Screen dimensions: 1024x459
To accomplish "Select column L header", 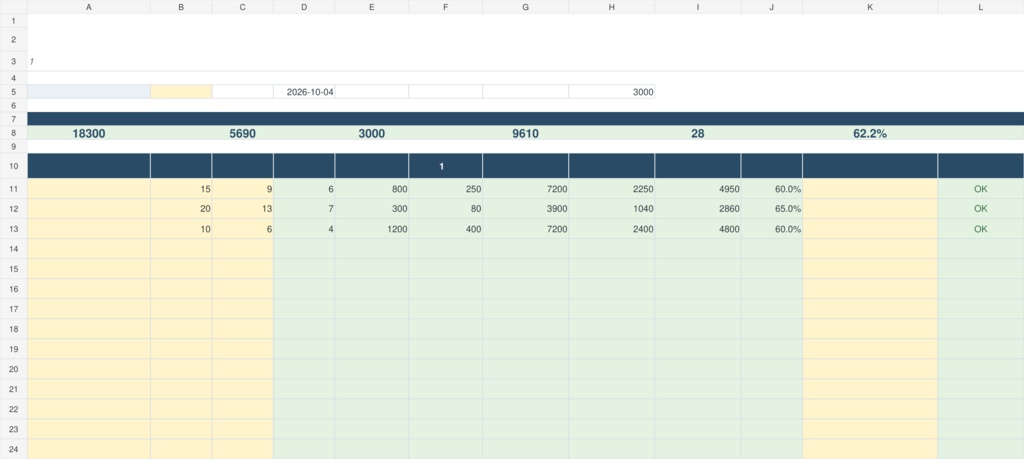I will click(981, 7).
